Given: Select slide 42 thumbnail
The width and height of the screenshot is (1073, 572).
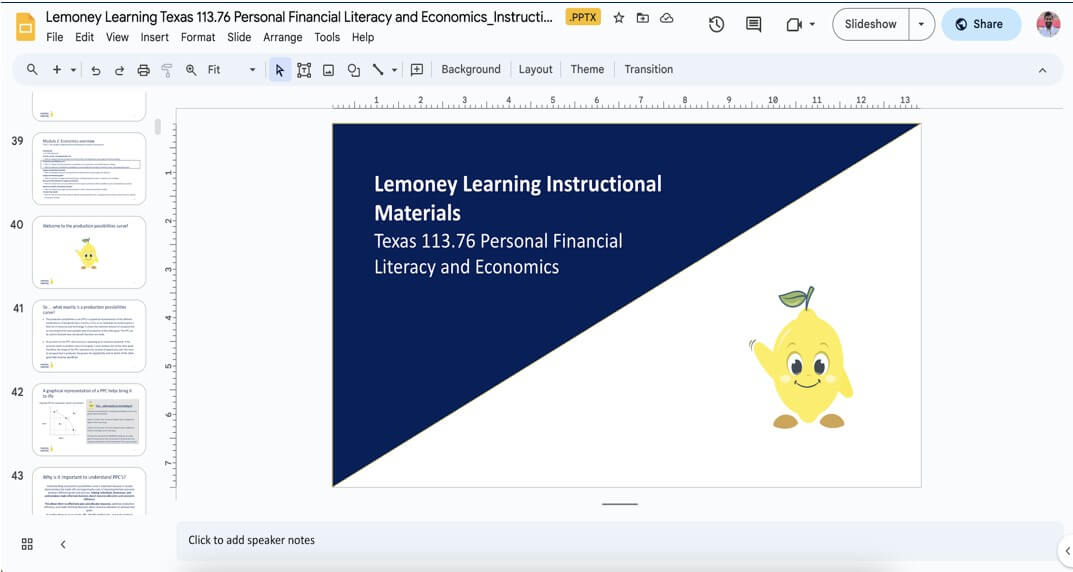Looking at the screenshot, I should point(89,420).
